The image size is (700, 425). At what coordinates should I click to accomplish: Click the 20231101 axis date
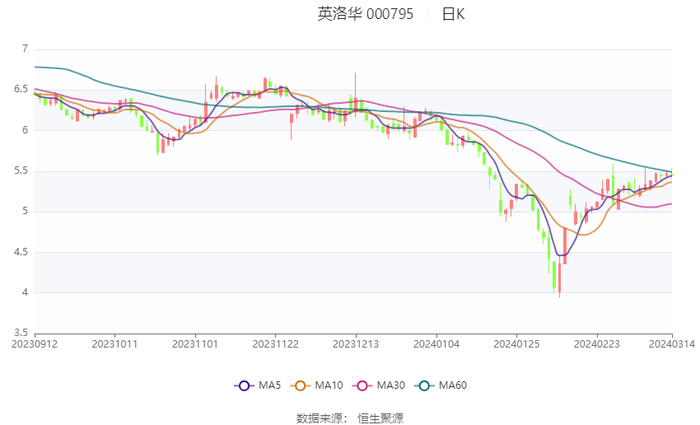194,344
